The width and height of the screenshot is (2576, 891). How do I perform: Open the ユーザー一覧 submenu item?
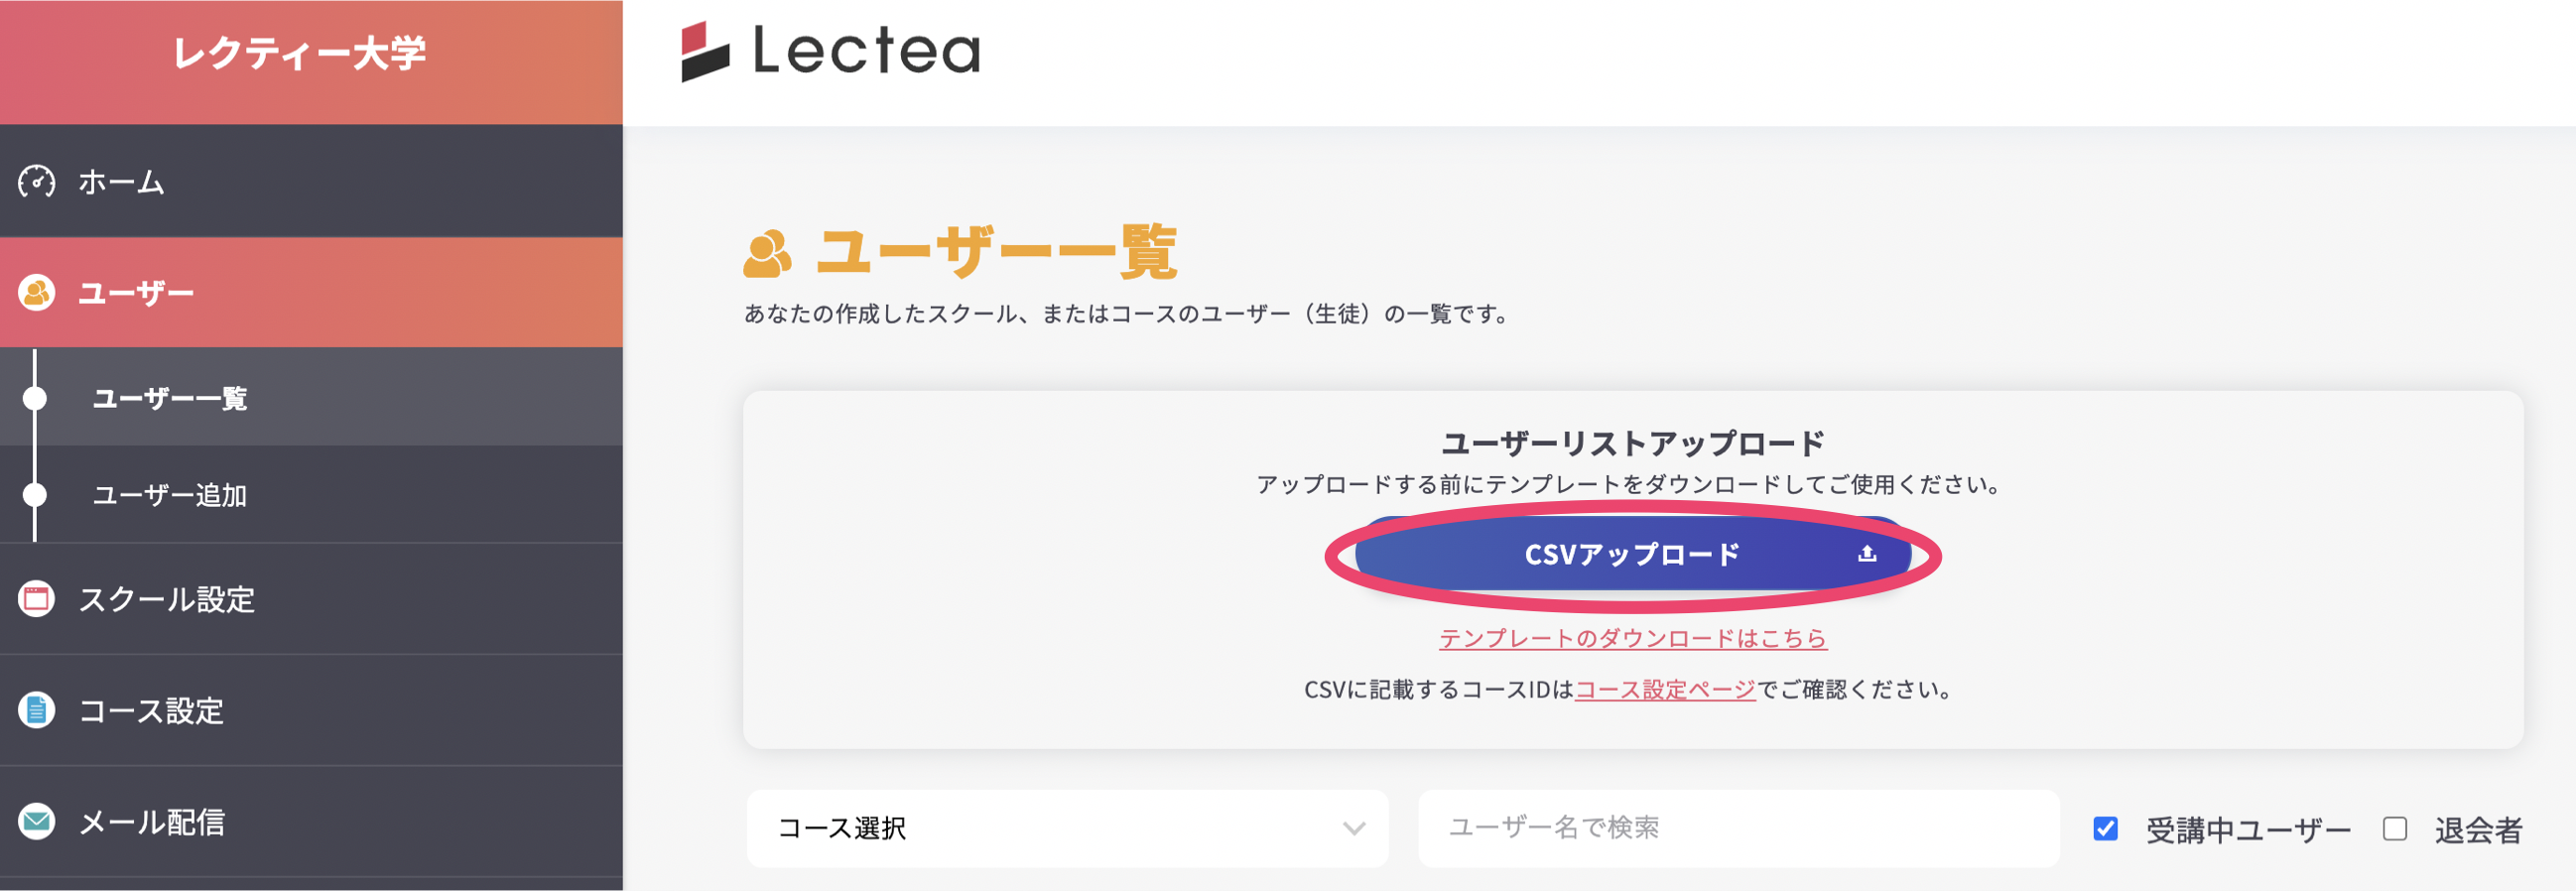(x=170, y=398)
